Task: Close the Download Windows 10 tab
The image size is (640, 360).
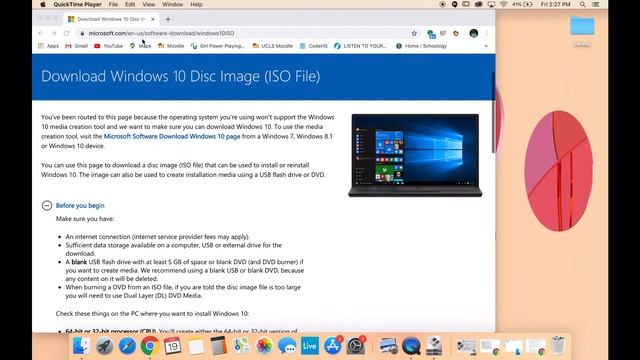Action: point(153,19)
